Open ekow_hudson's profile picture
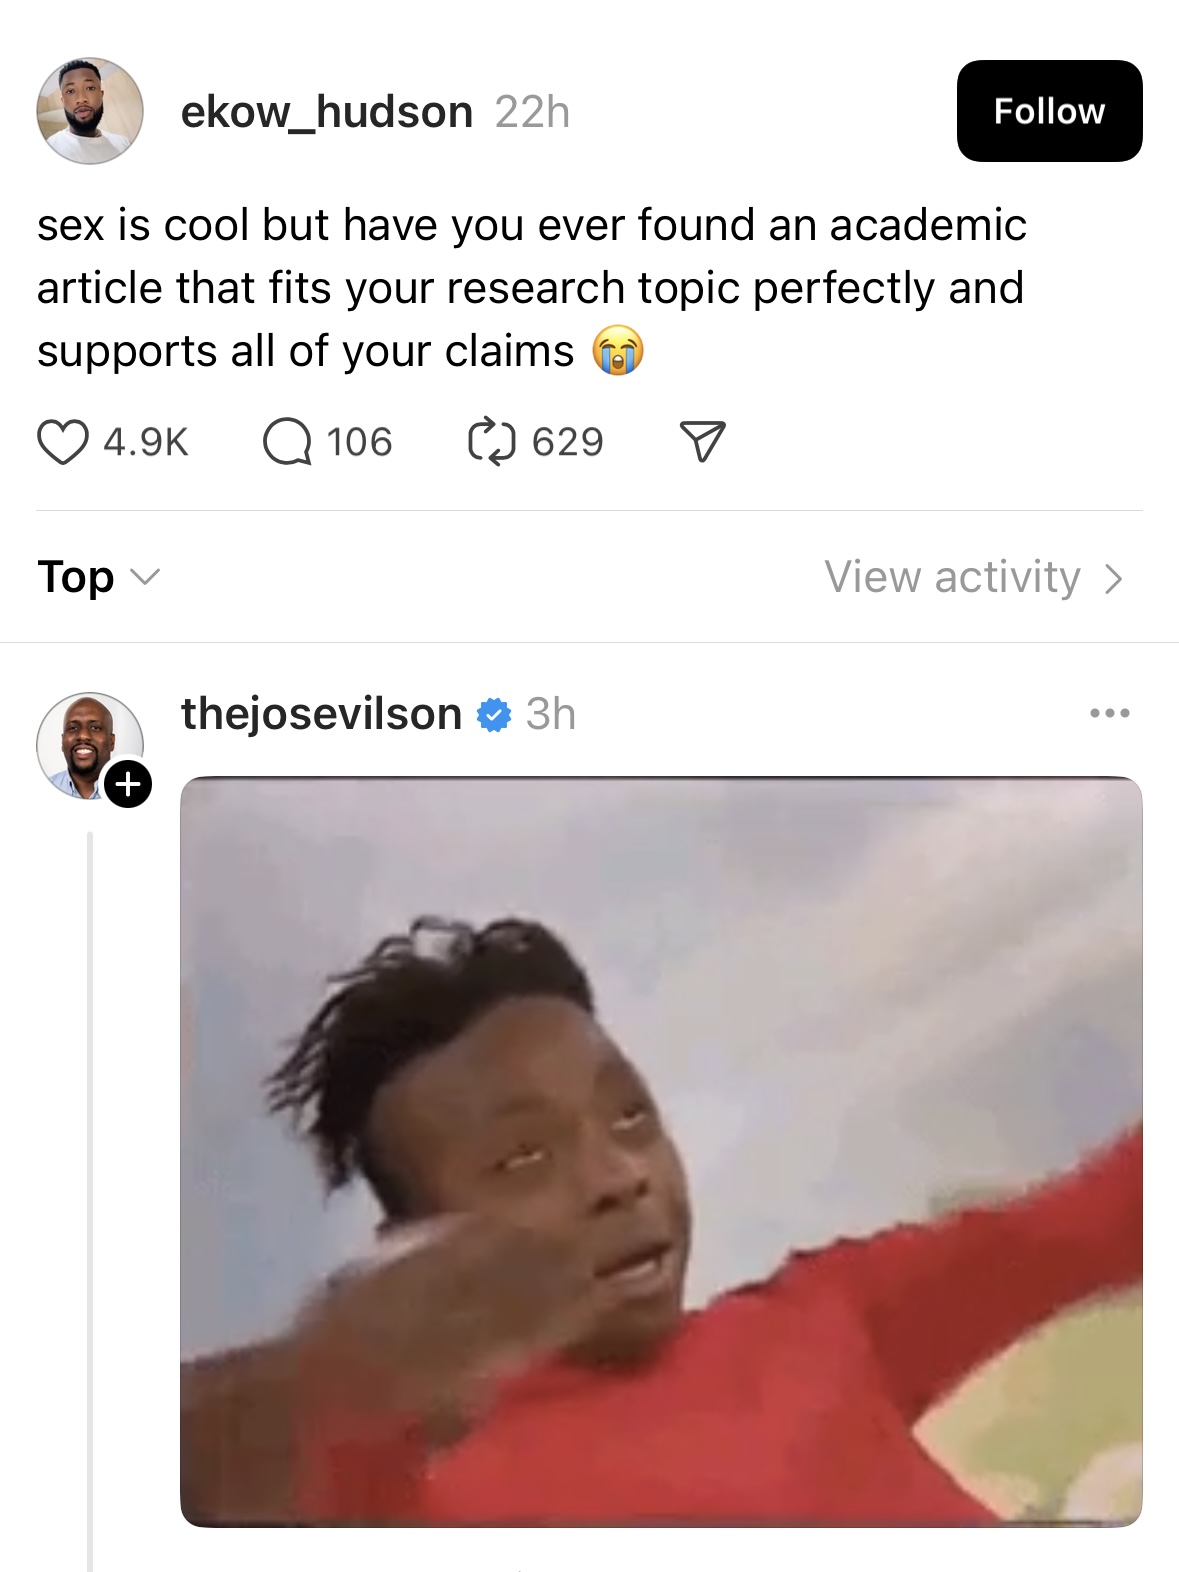 90,111
